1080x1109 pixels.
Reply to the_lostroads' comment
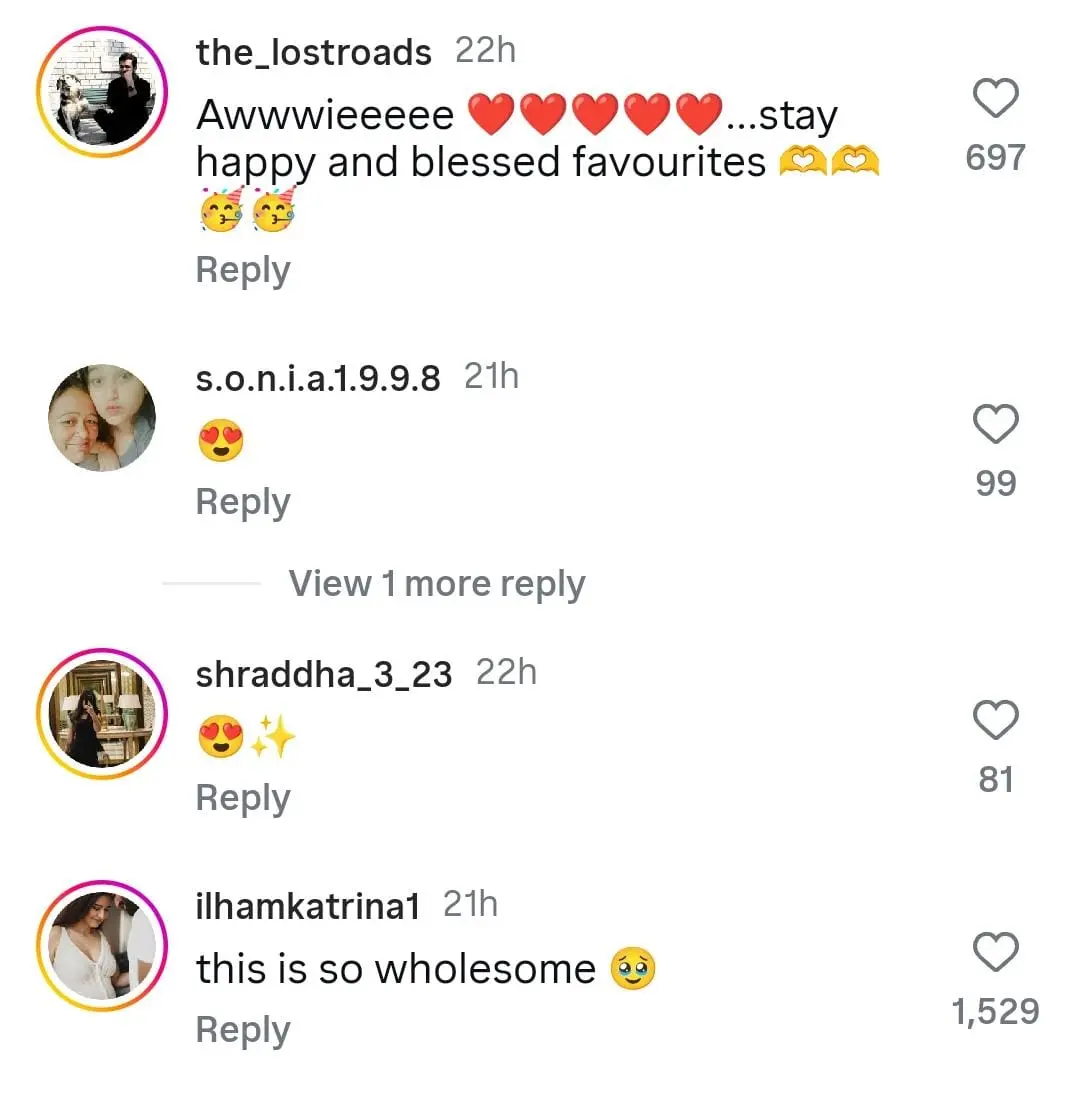coord(242,269)
